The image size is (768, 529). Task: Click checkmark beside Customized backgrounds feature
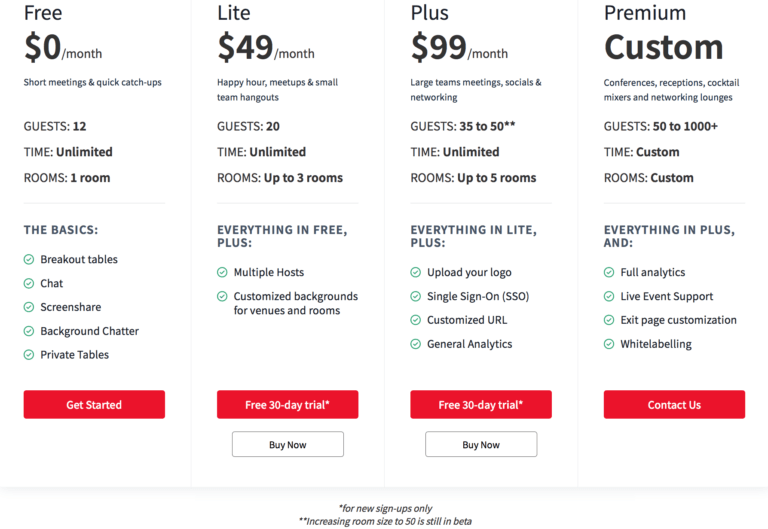222,296
